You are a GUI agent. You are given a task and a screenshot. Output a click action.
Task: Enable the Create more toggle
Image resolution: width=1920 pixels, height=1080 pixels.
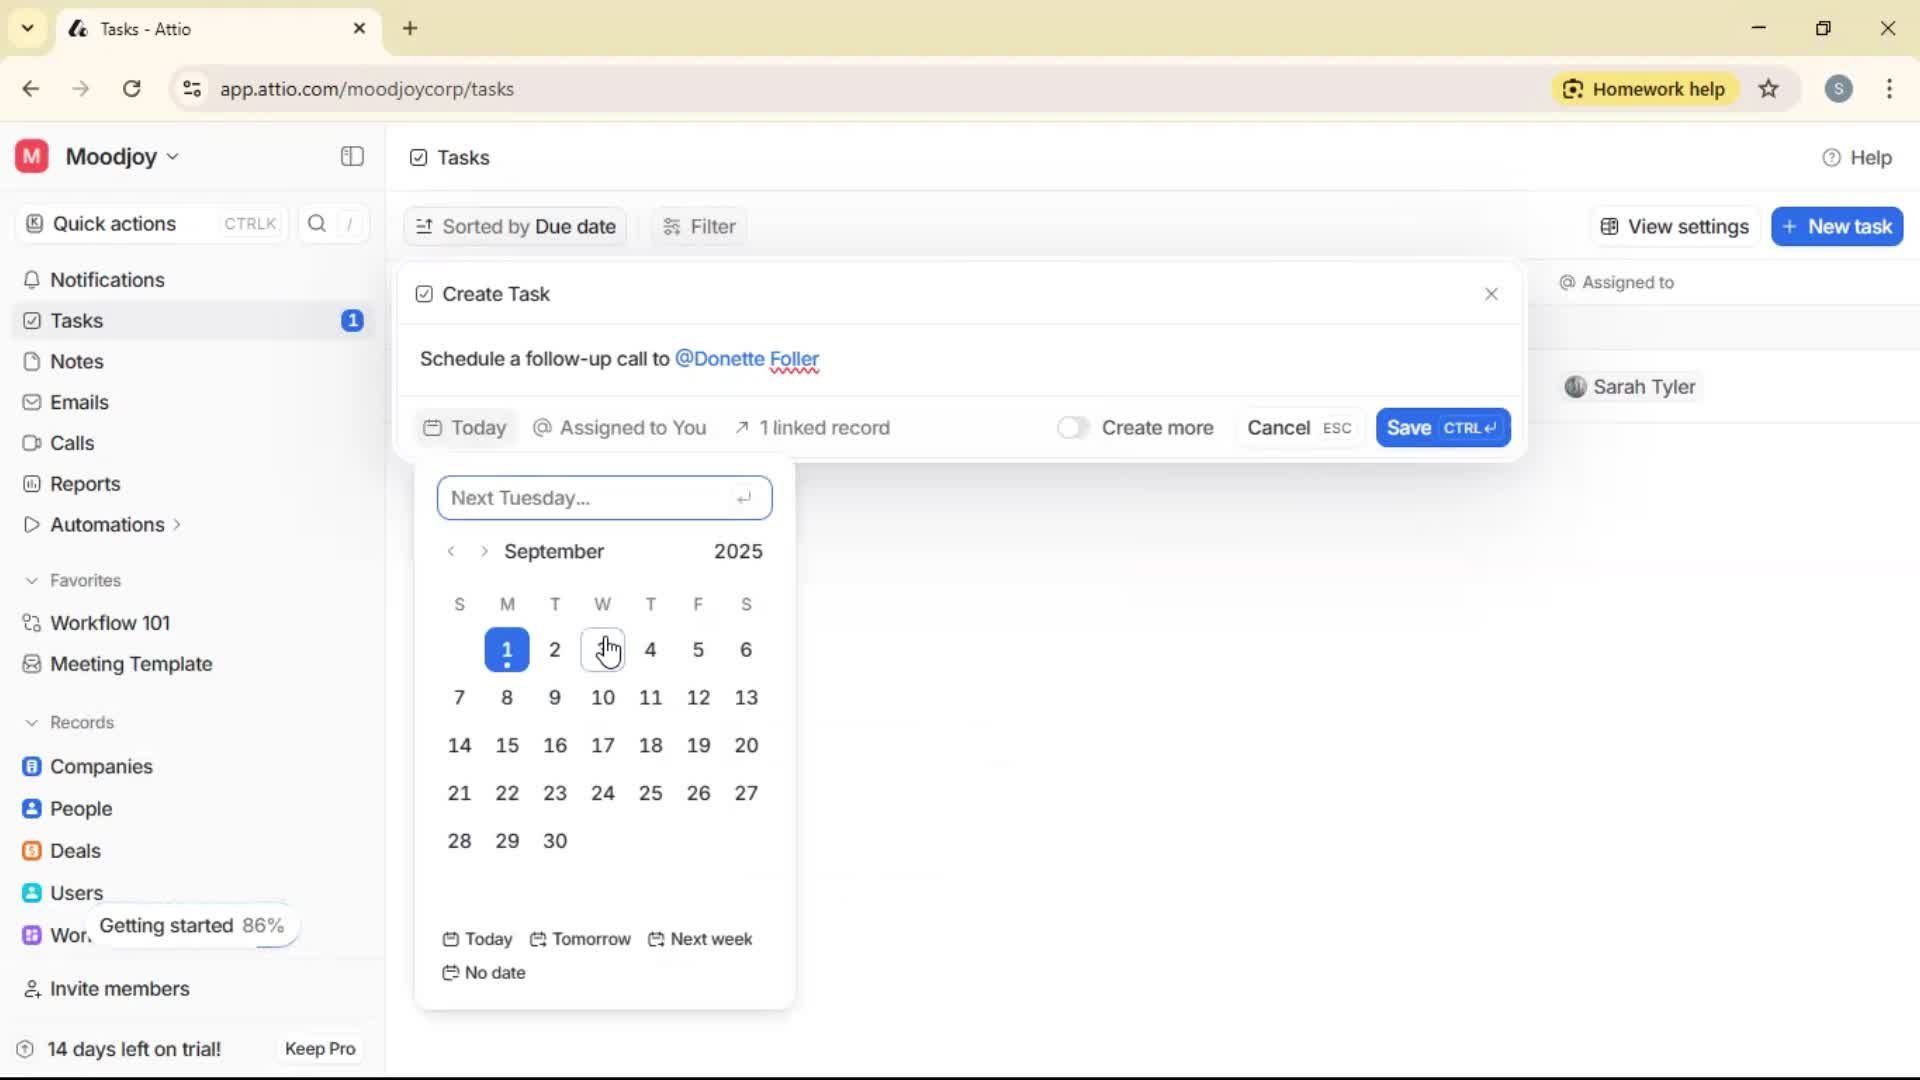coord(1073,427)
